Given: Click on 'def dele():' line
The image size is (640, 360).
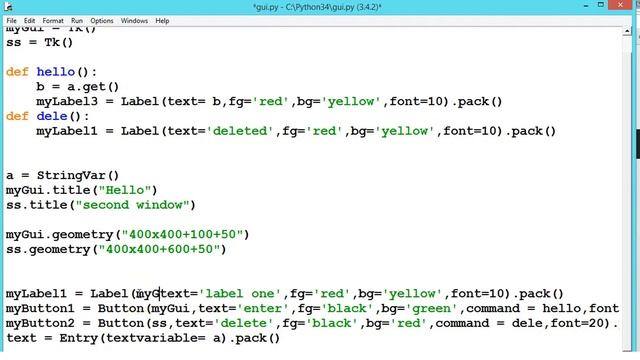Looking at the screenshot, I should (x=47, y=116).
